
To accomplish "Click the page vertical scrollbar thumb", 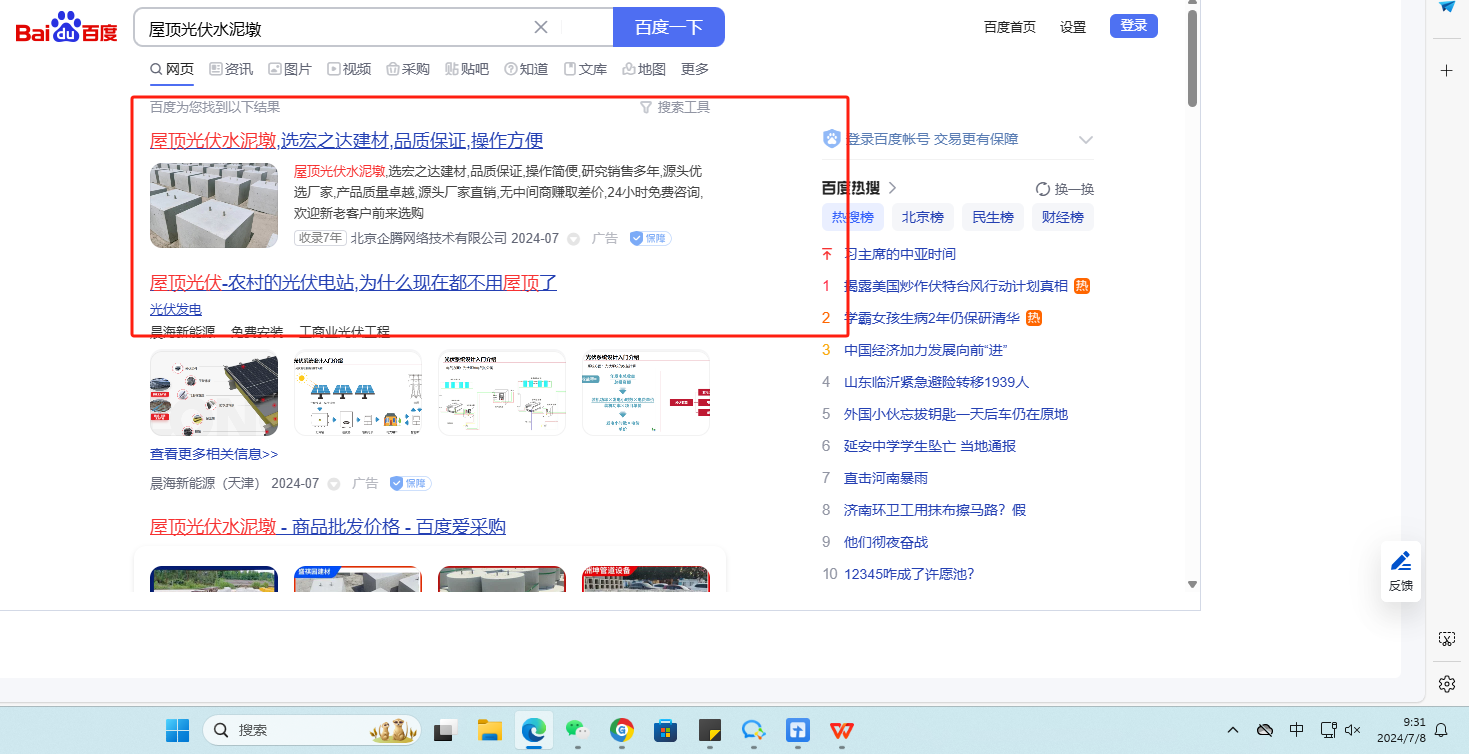I will (x=1192, y=58).
